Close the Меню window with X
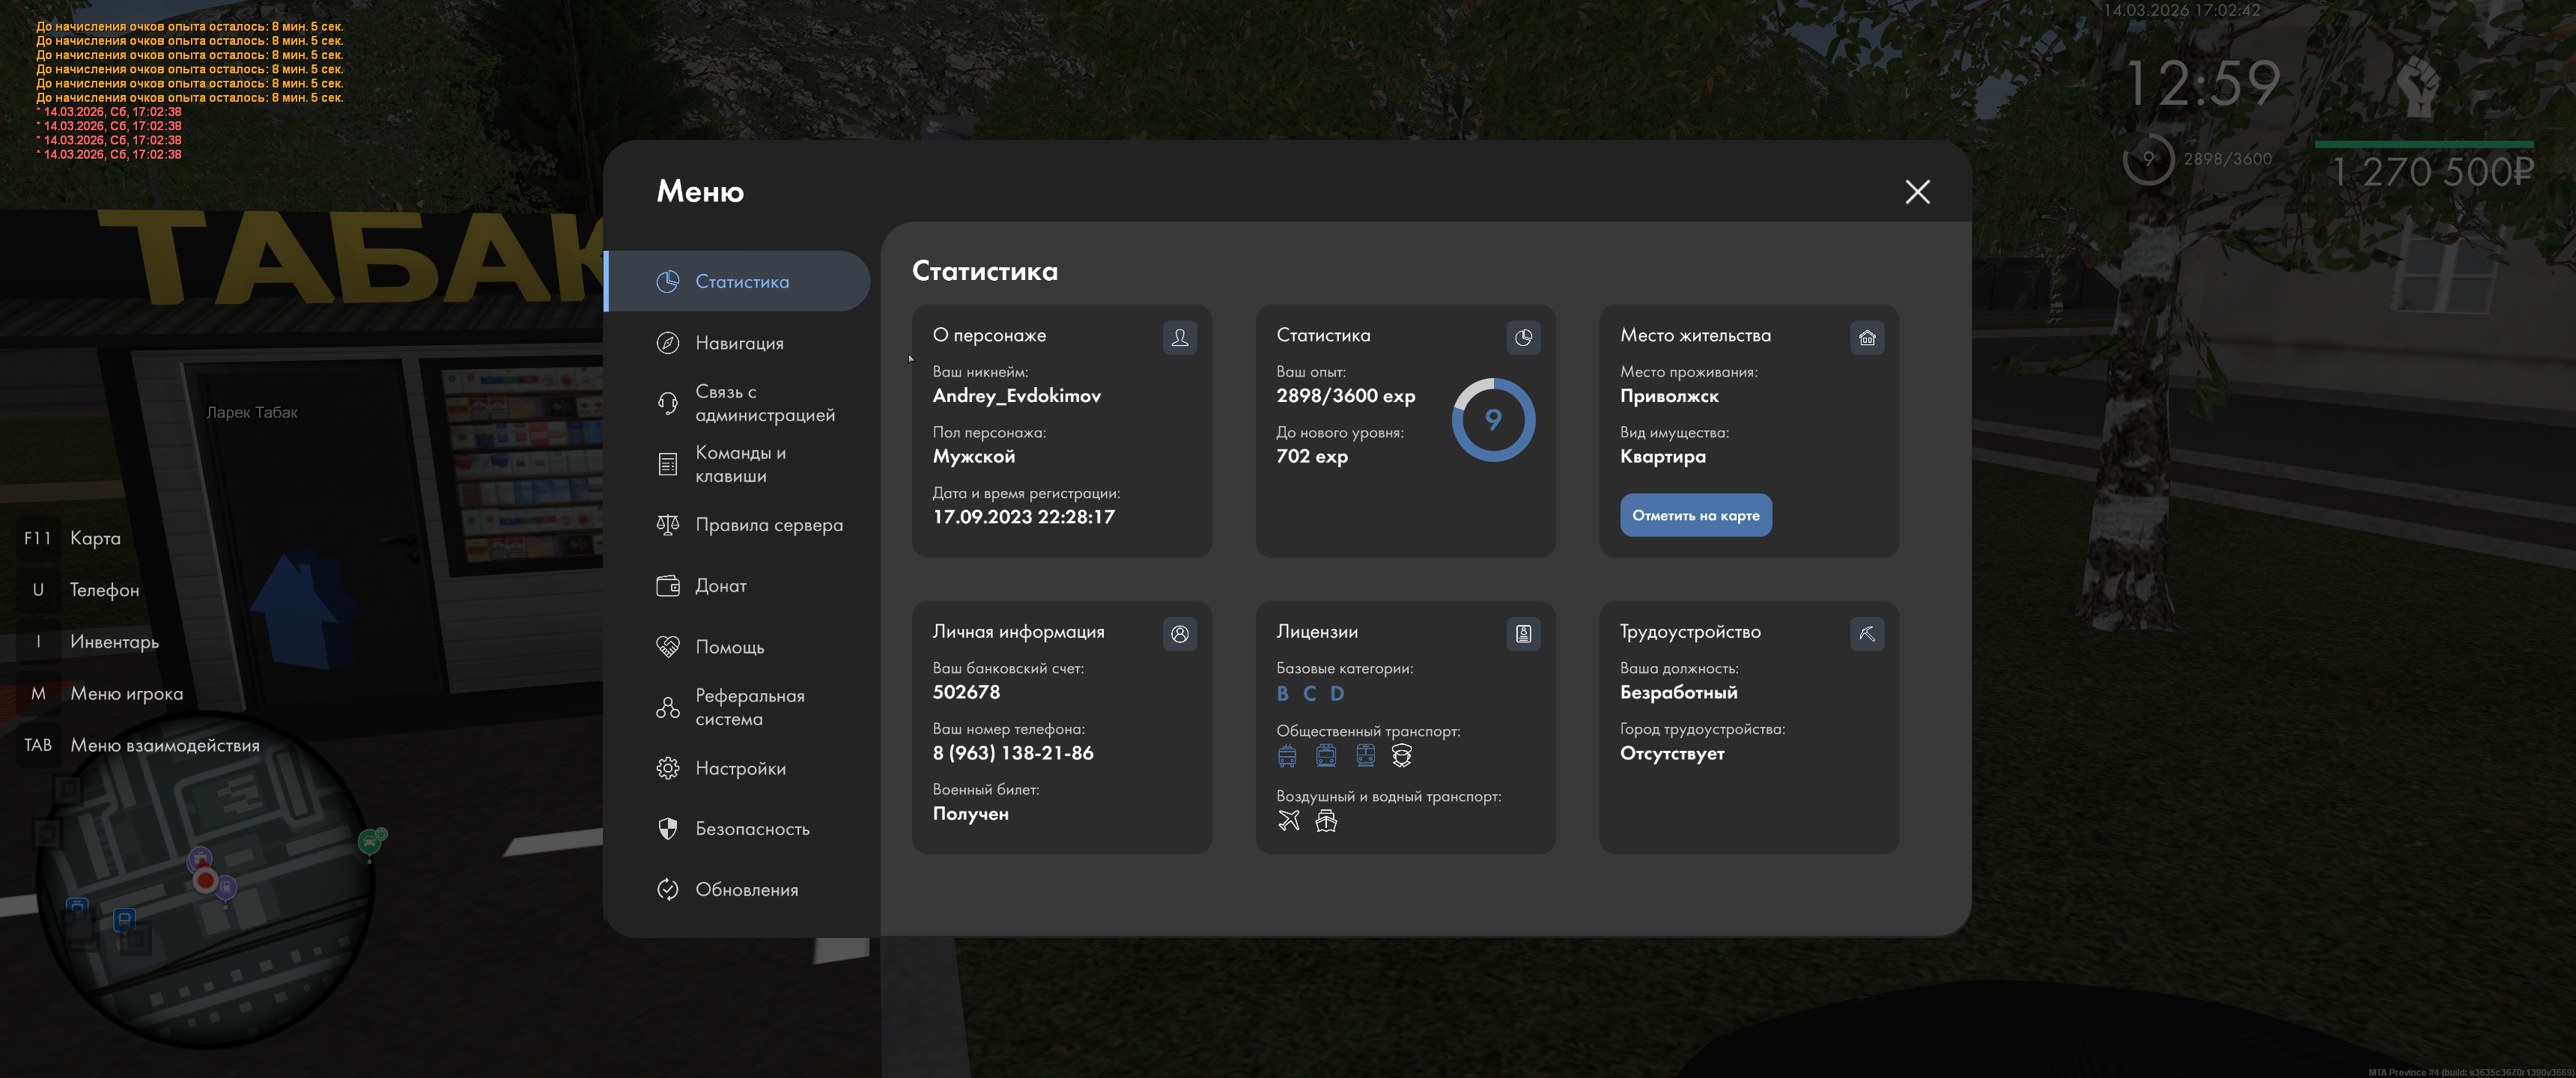 tap(1916, 192)
